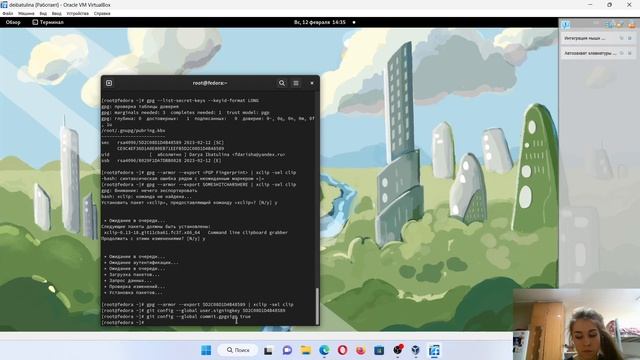640x360 pixels.
Task: Open the app icon with red notification badge
Action: tap(398, 349)
